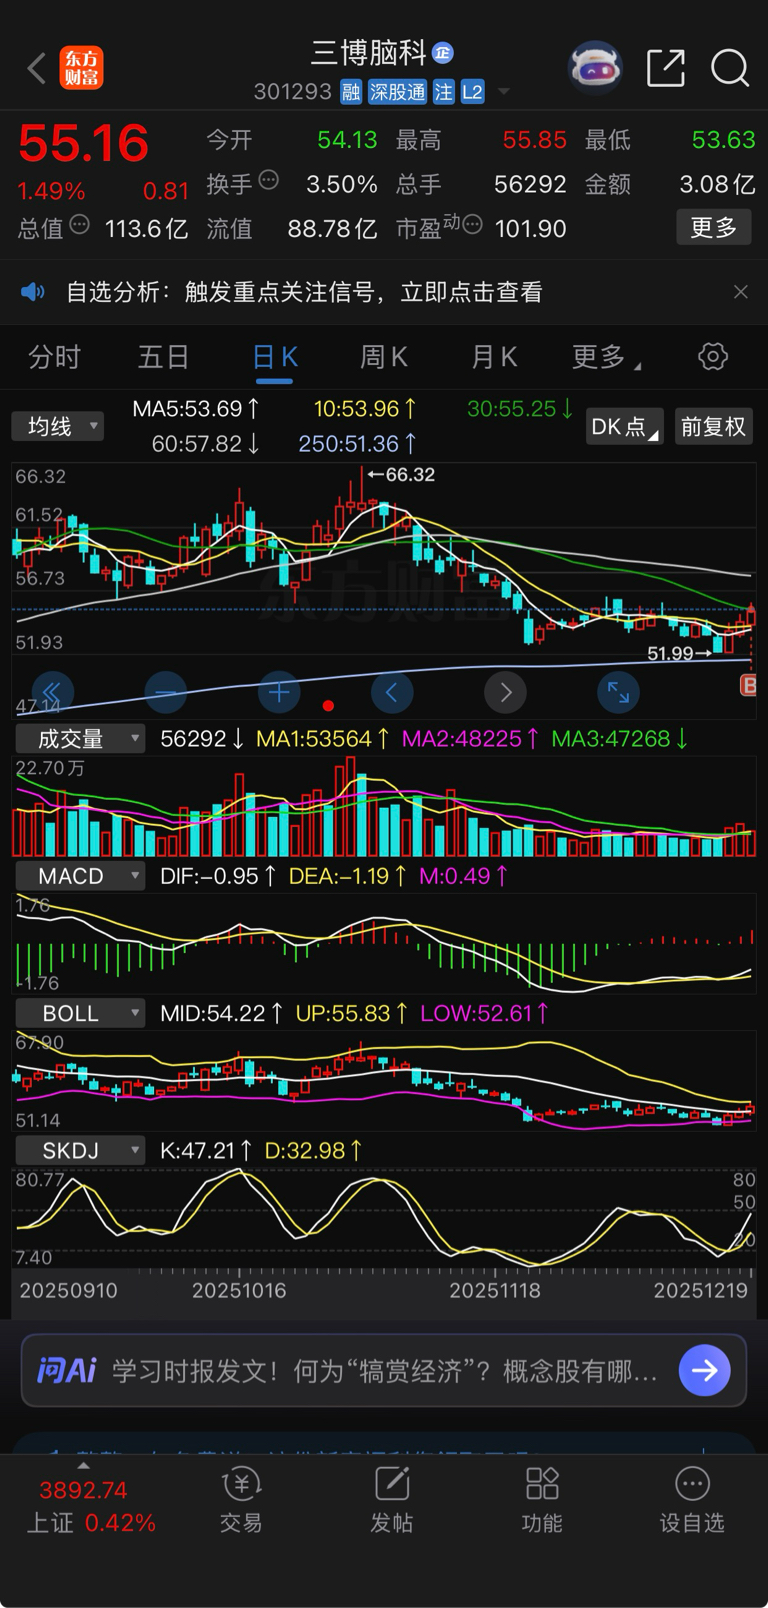Screen dimensions: 768x1608
Task: Tap the 深股通 tag
Action: click(x=397, y=93)
